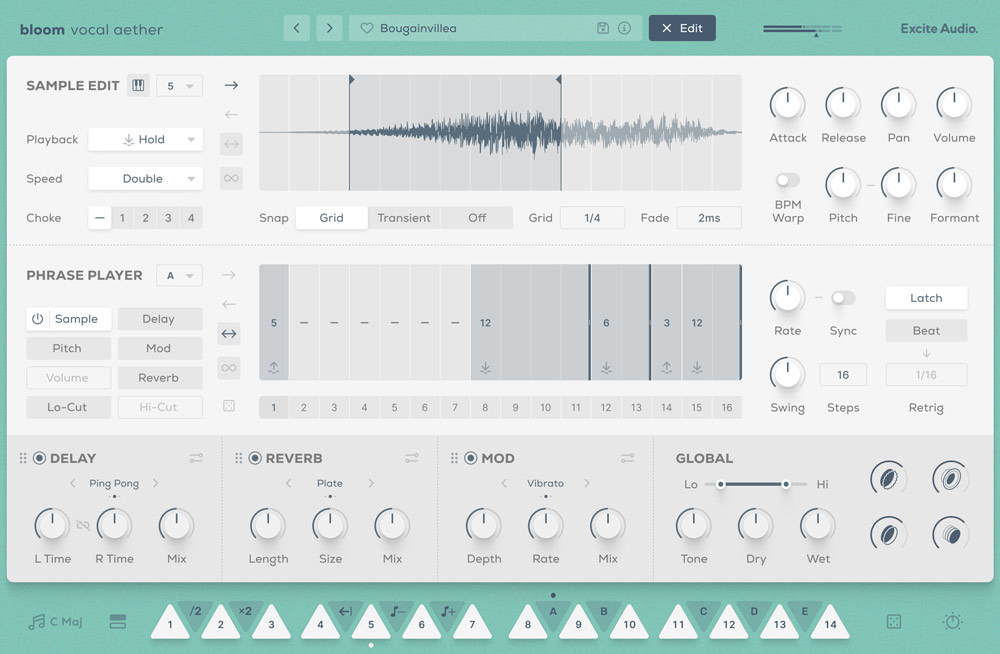Open the preset info panel
1000x654 pixels.
(x=626, y=28)
